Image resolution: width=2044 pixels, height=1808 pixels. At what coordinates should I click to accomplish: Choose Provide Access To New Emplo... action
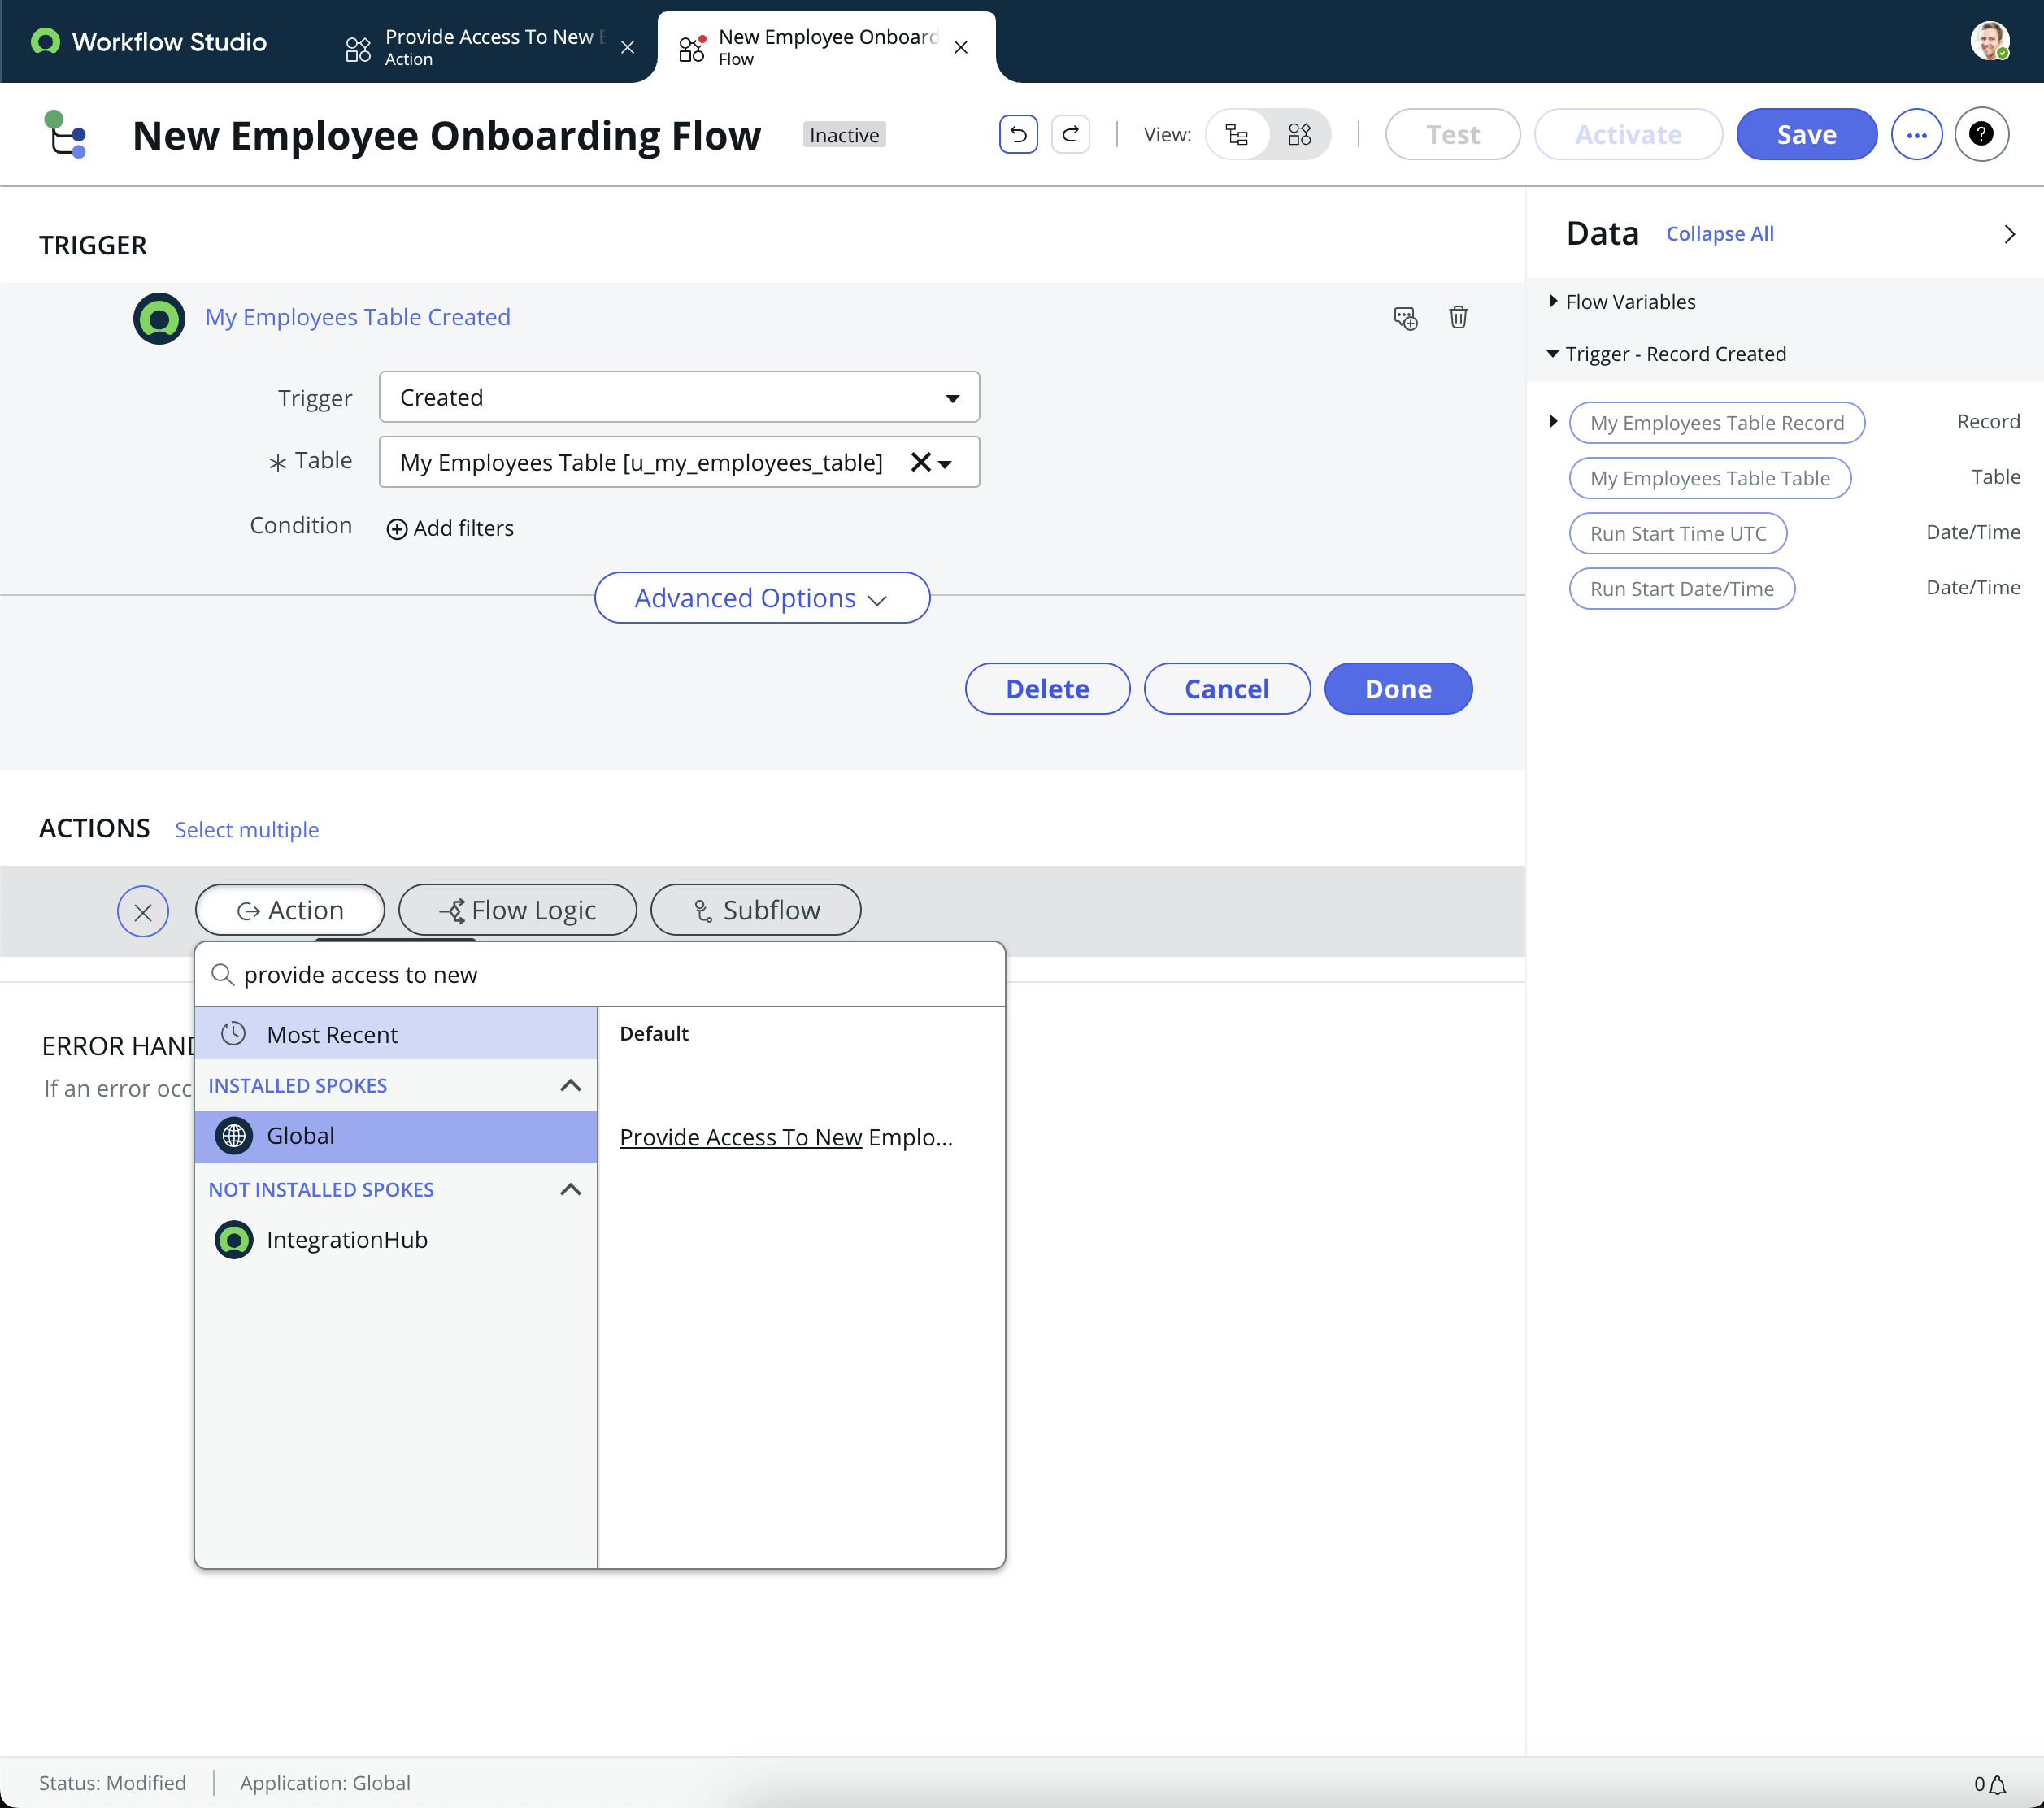pyautogui.click(x=786, y=1137)
